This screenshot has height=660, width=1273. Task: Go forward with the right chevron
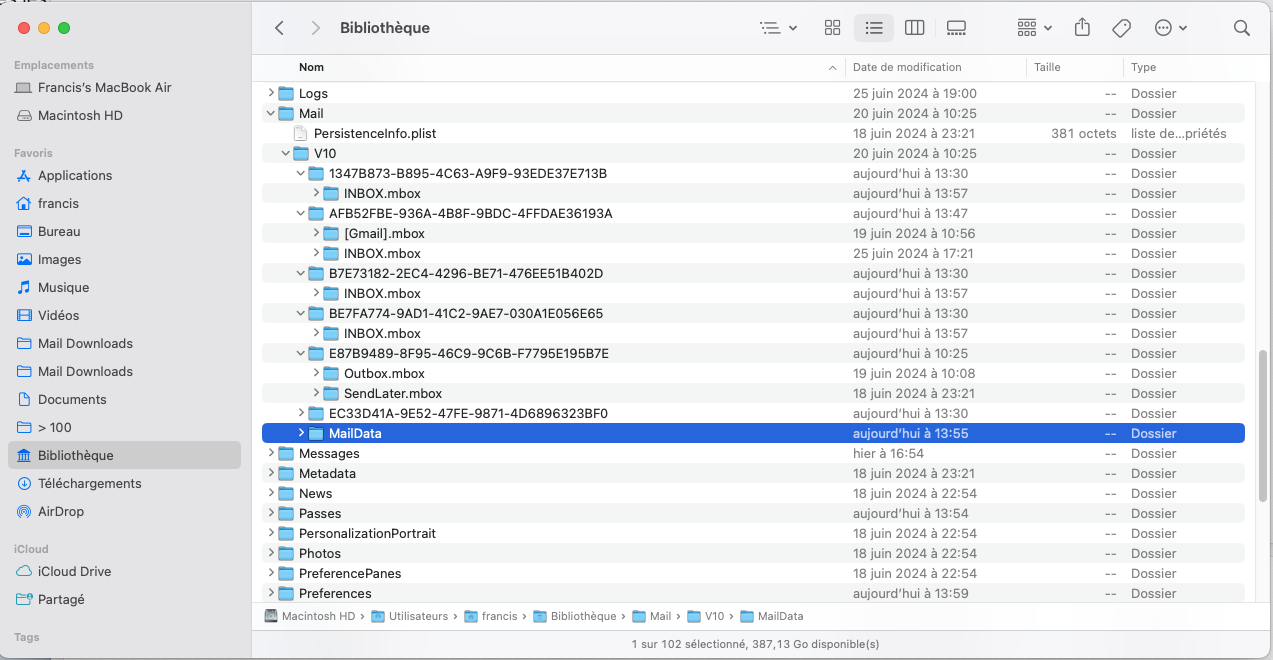tap(316, 28)
